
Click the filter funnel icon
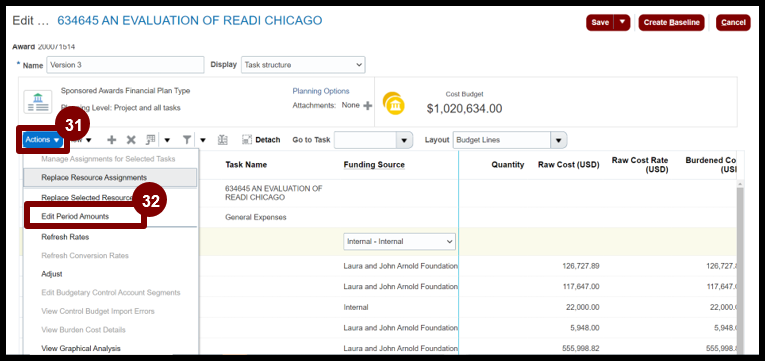pyautogui.click(x=186, y=140)
